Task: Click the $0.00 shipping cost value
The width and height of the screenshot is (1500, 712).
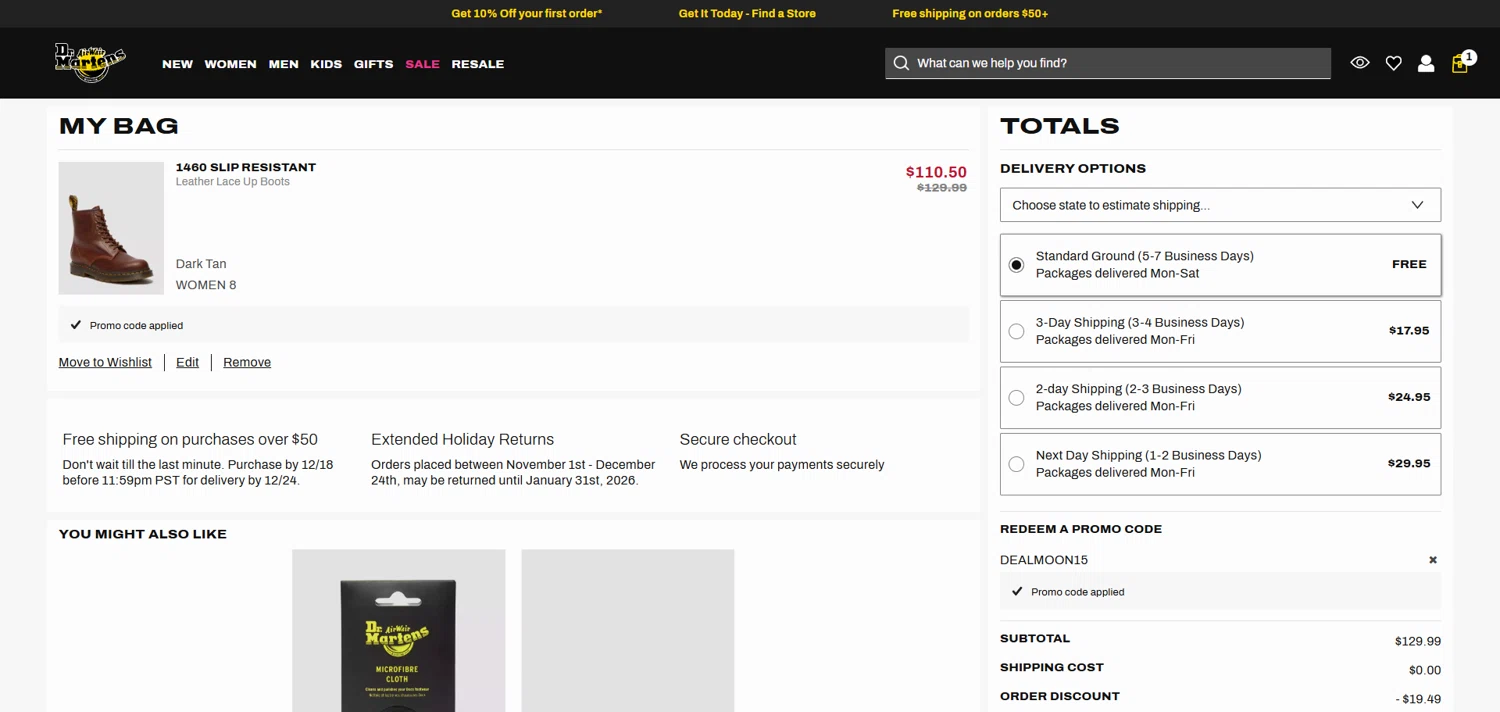Action: [x=1425, y=670]
